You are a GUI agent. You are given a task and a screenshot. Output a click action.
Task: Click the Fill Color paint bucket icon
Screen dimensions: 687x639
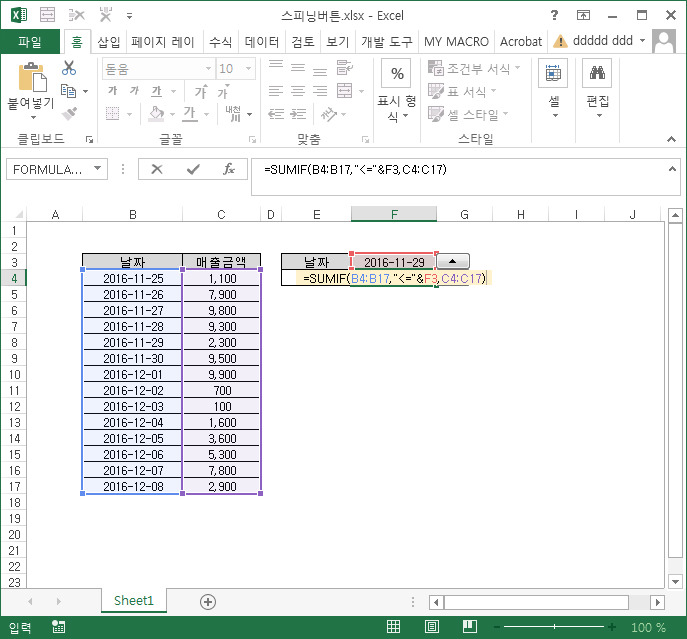[x=156, y=114]
